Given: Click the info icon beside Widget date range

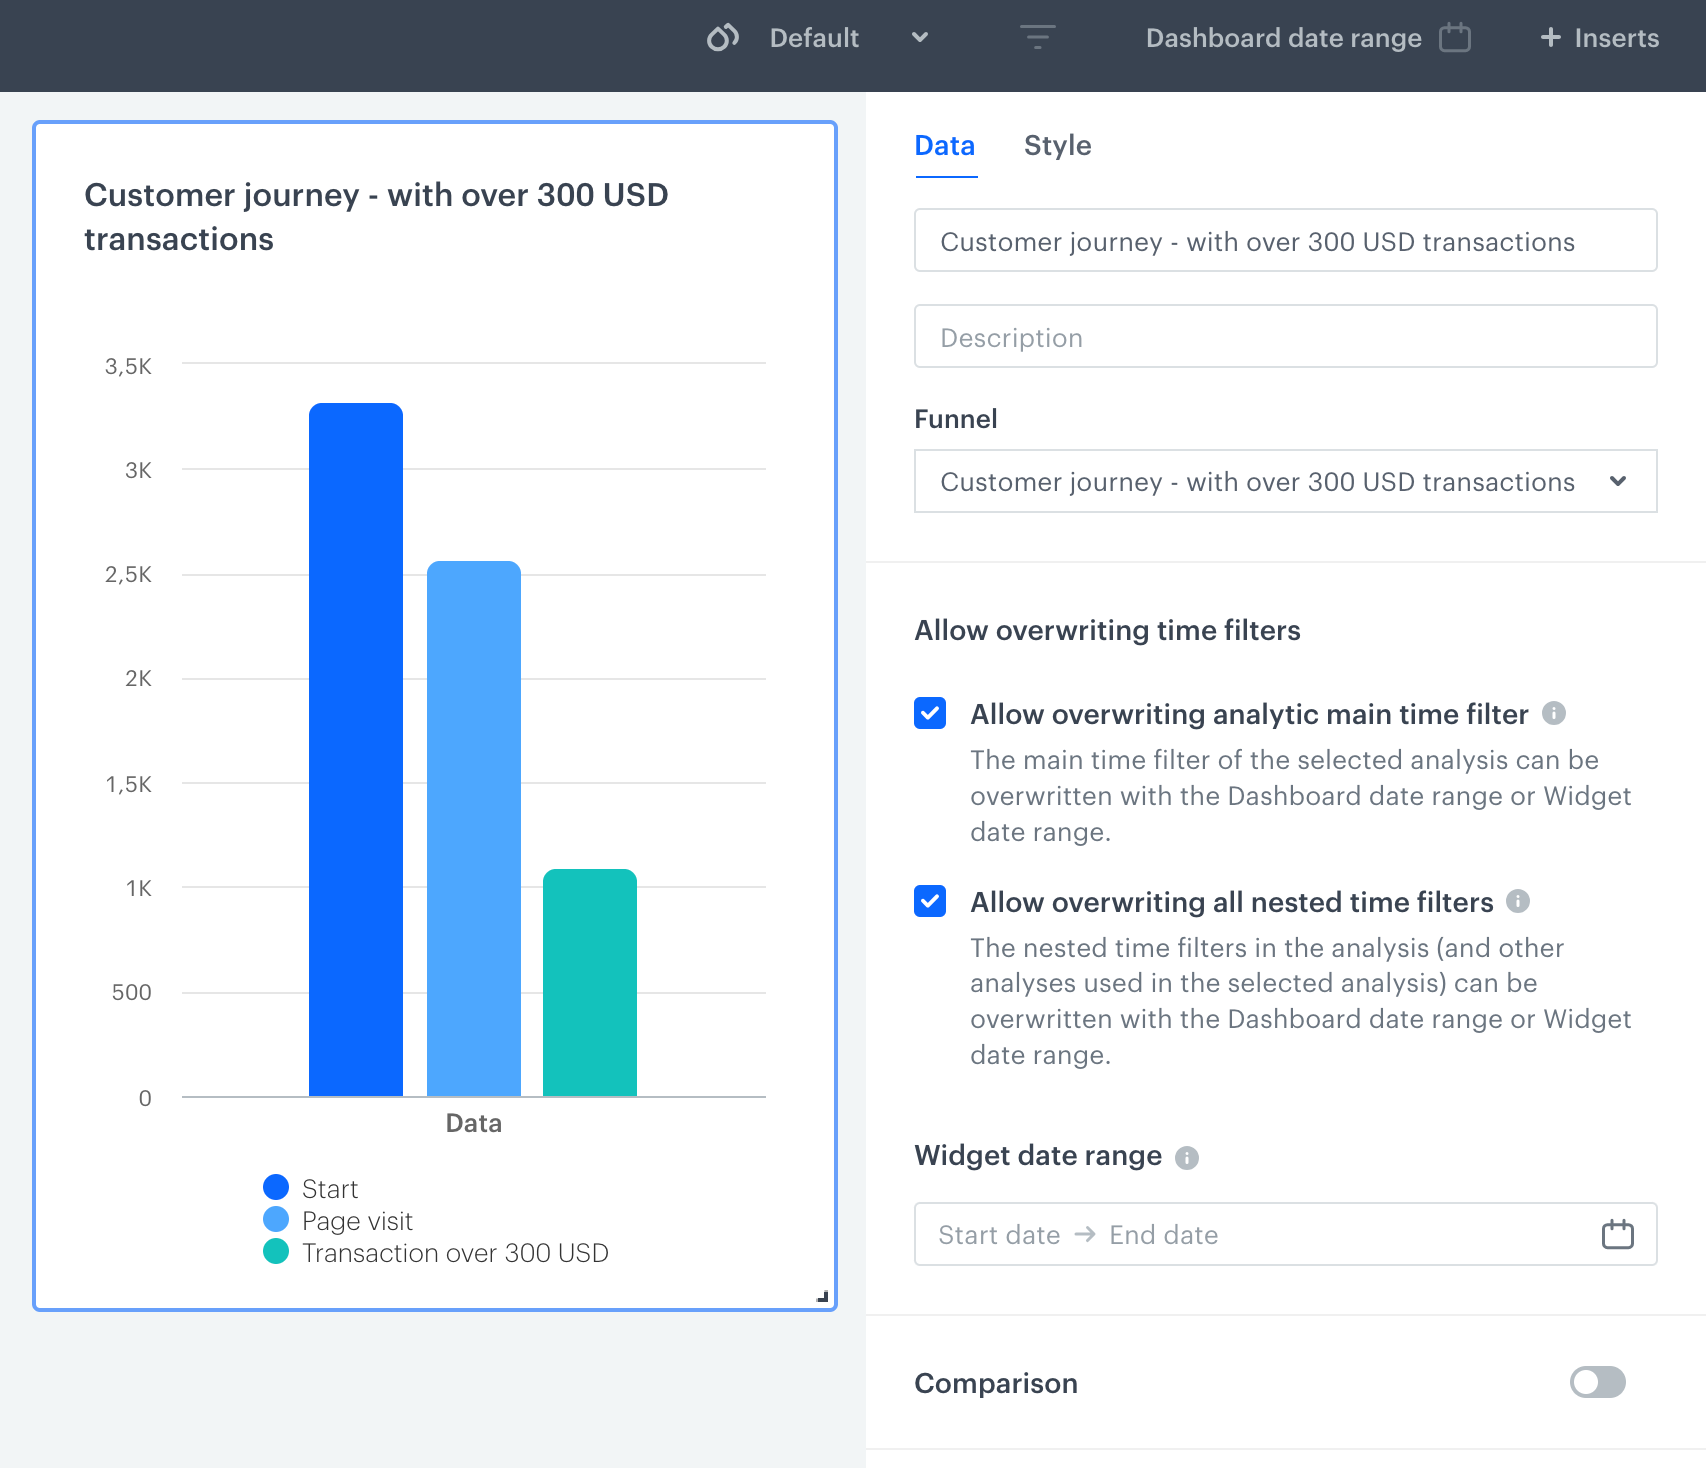Looking at the screenshot, I should 1186,1157.
